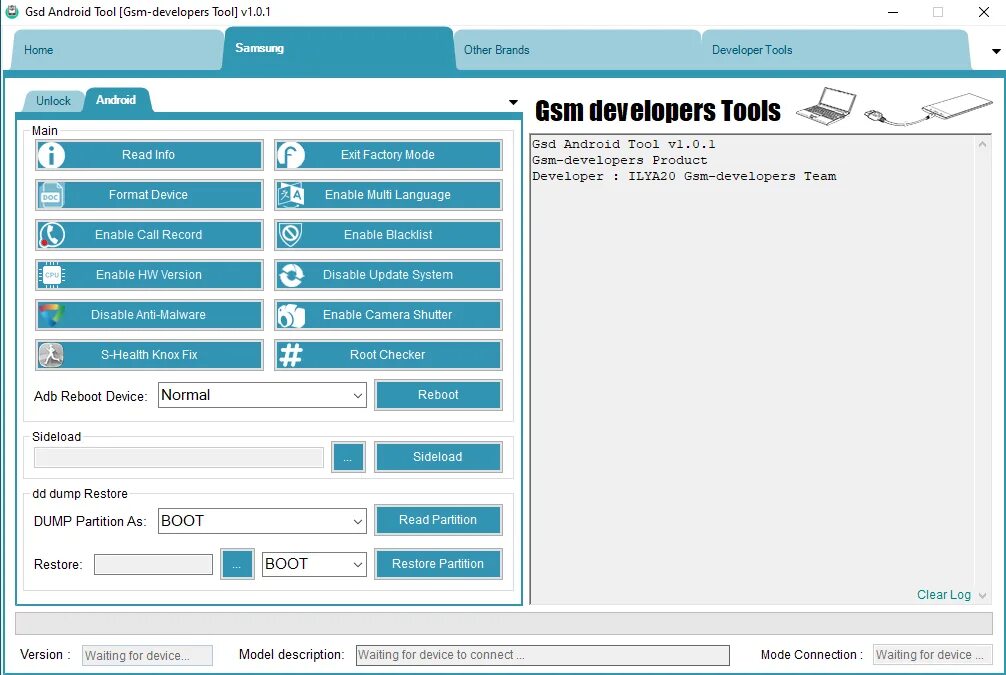Screen dimensions: 1006x675
Task: Click the refresh icon beside Disable Update System
Action: [291, 275]
